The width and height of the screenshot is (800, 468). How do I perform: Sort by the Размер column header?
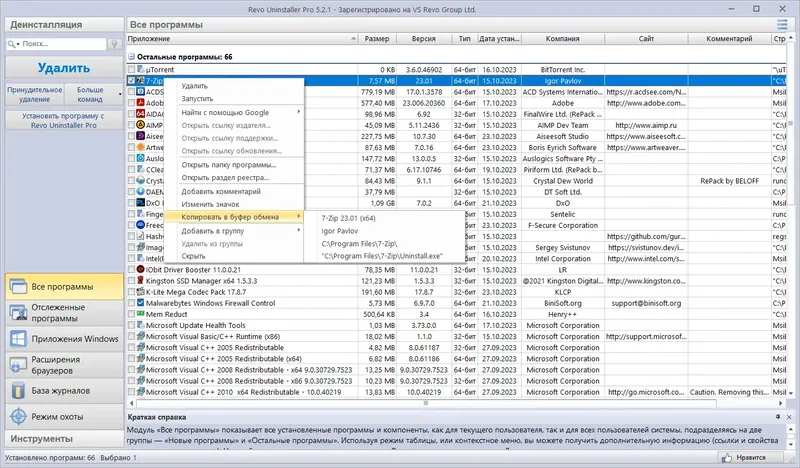coord(377,39)
